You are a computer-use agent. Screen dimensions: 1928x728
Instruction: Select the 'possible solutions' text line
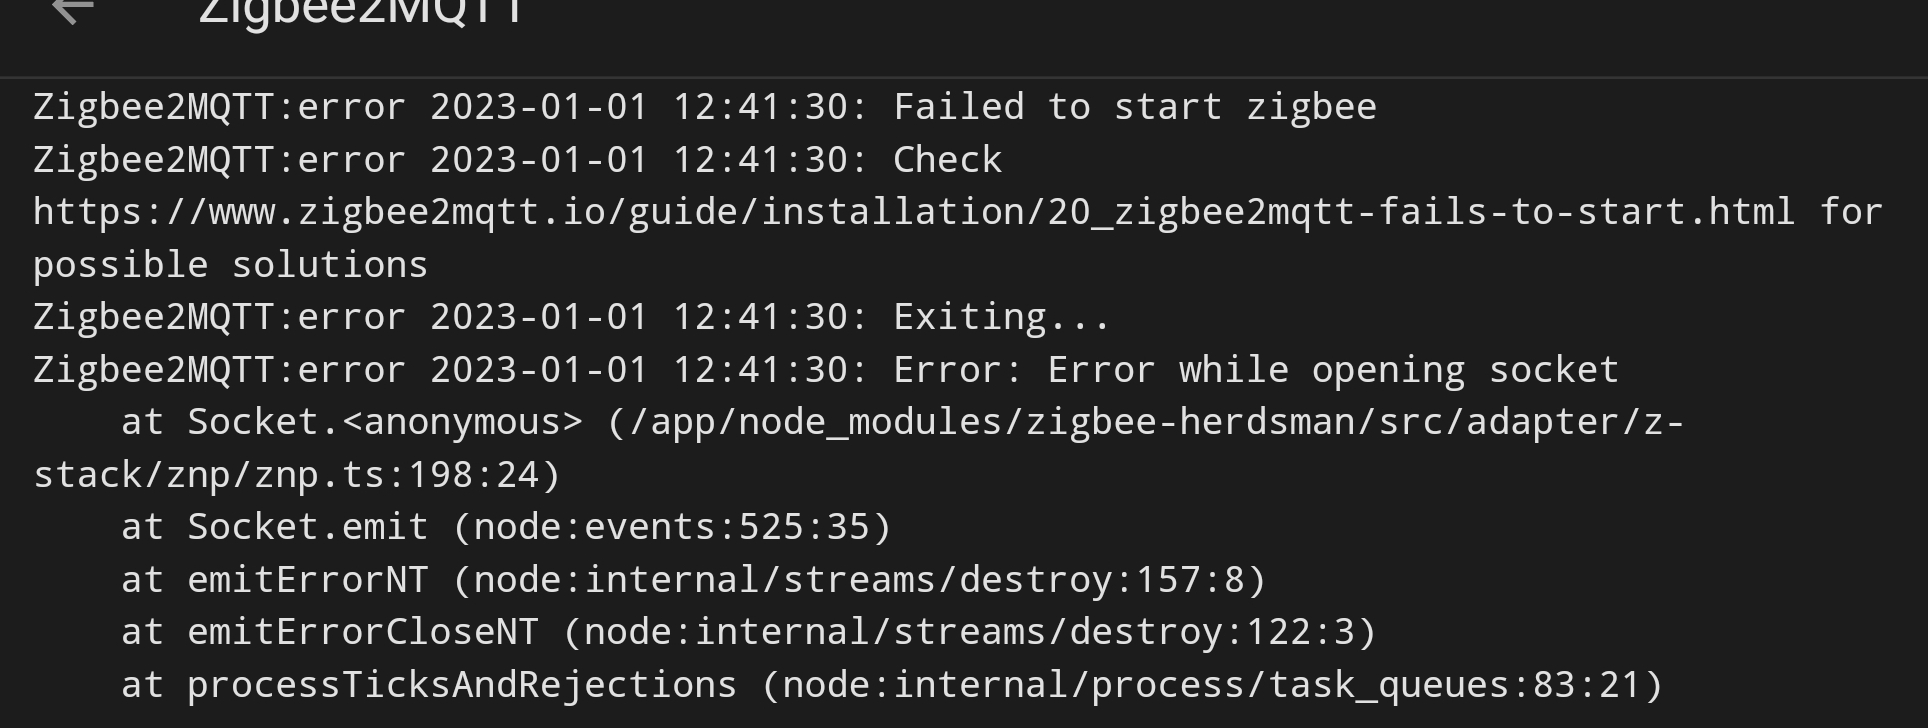230,265
